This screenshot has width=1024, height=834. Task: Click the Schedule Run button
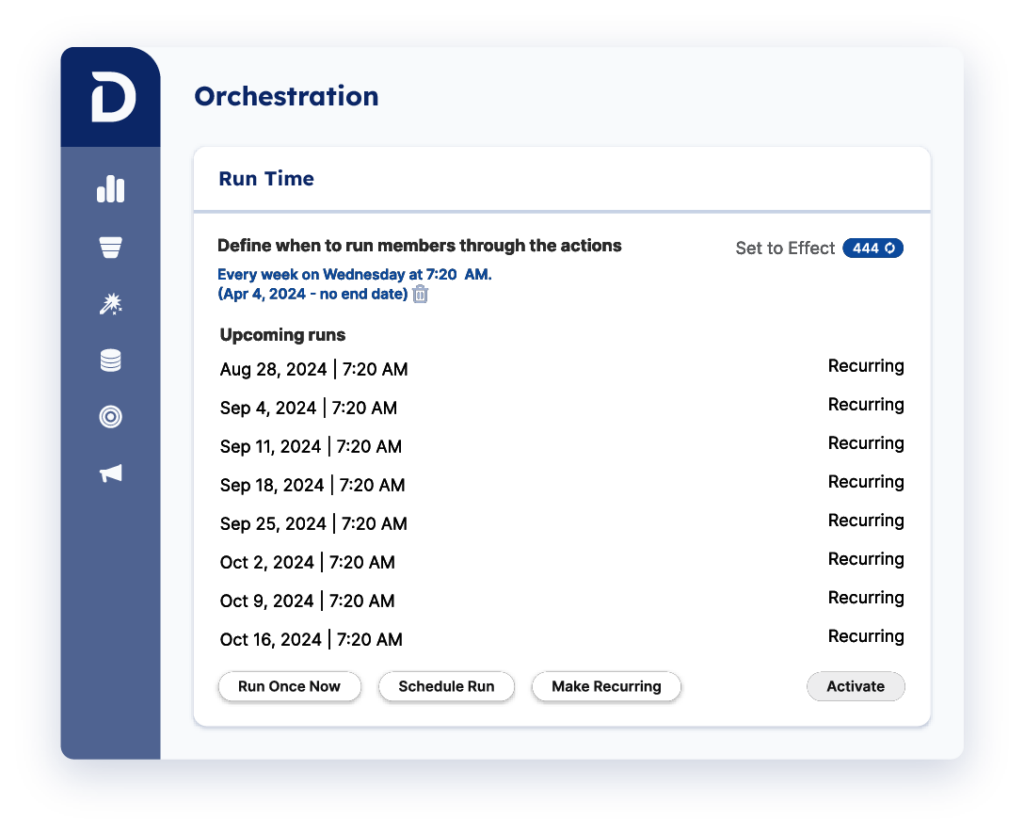click(x=446, y=687)
